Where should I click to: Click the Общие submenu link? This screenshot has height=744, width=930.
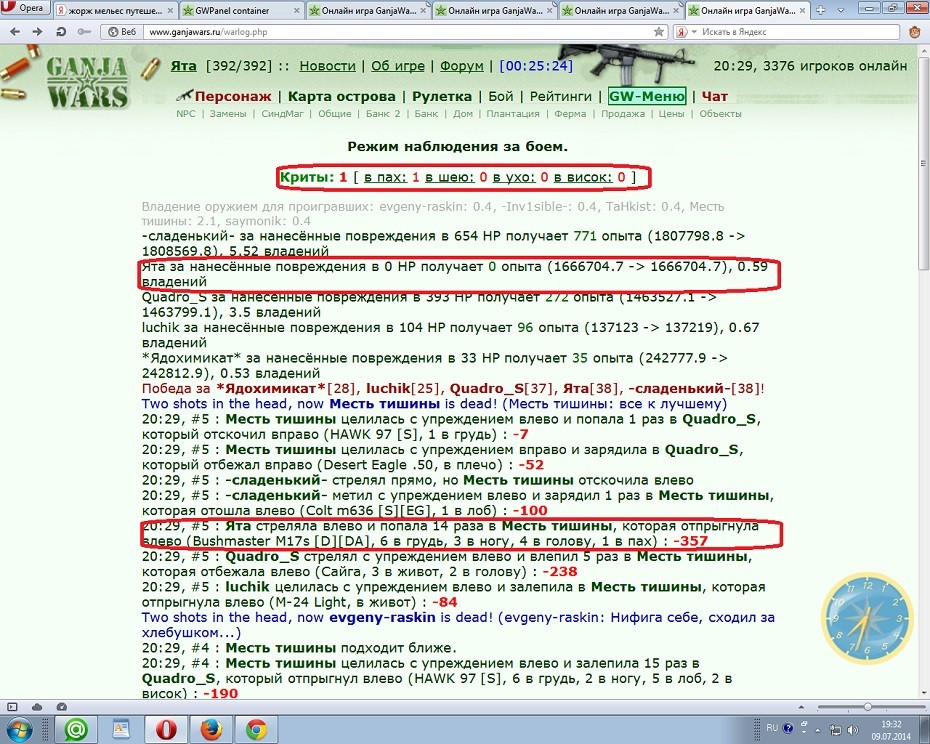(335, 114)
